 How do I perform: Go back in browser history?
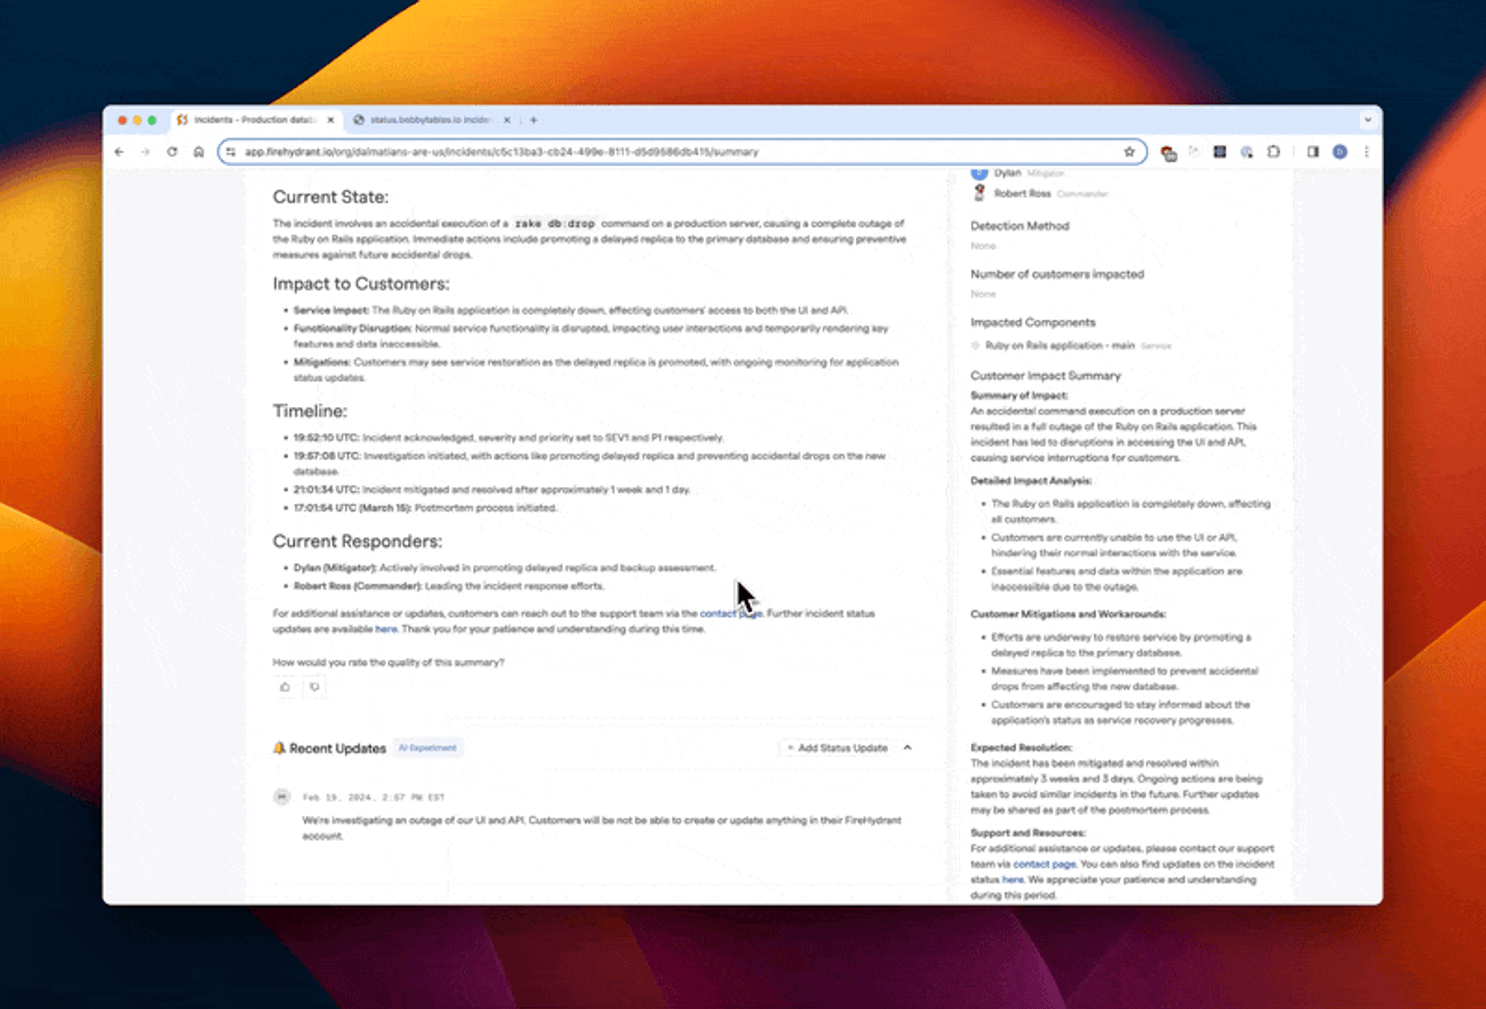tap(119, 152)
